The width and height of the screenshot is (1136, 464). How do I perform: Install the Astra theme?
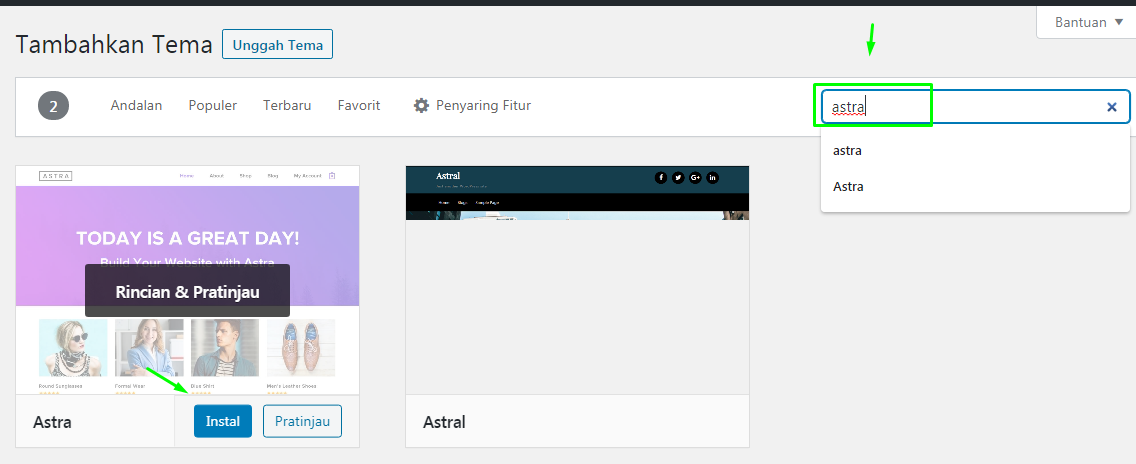click(x=222, y=421)
